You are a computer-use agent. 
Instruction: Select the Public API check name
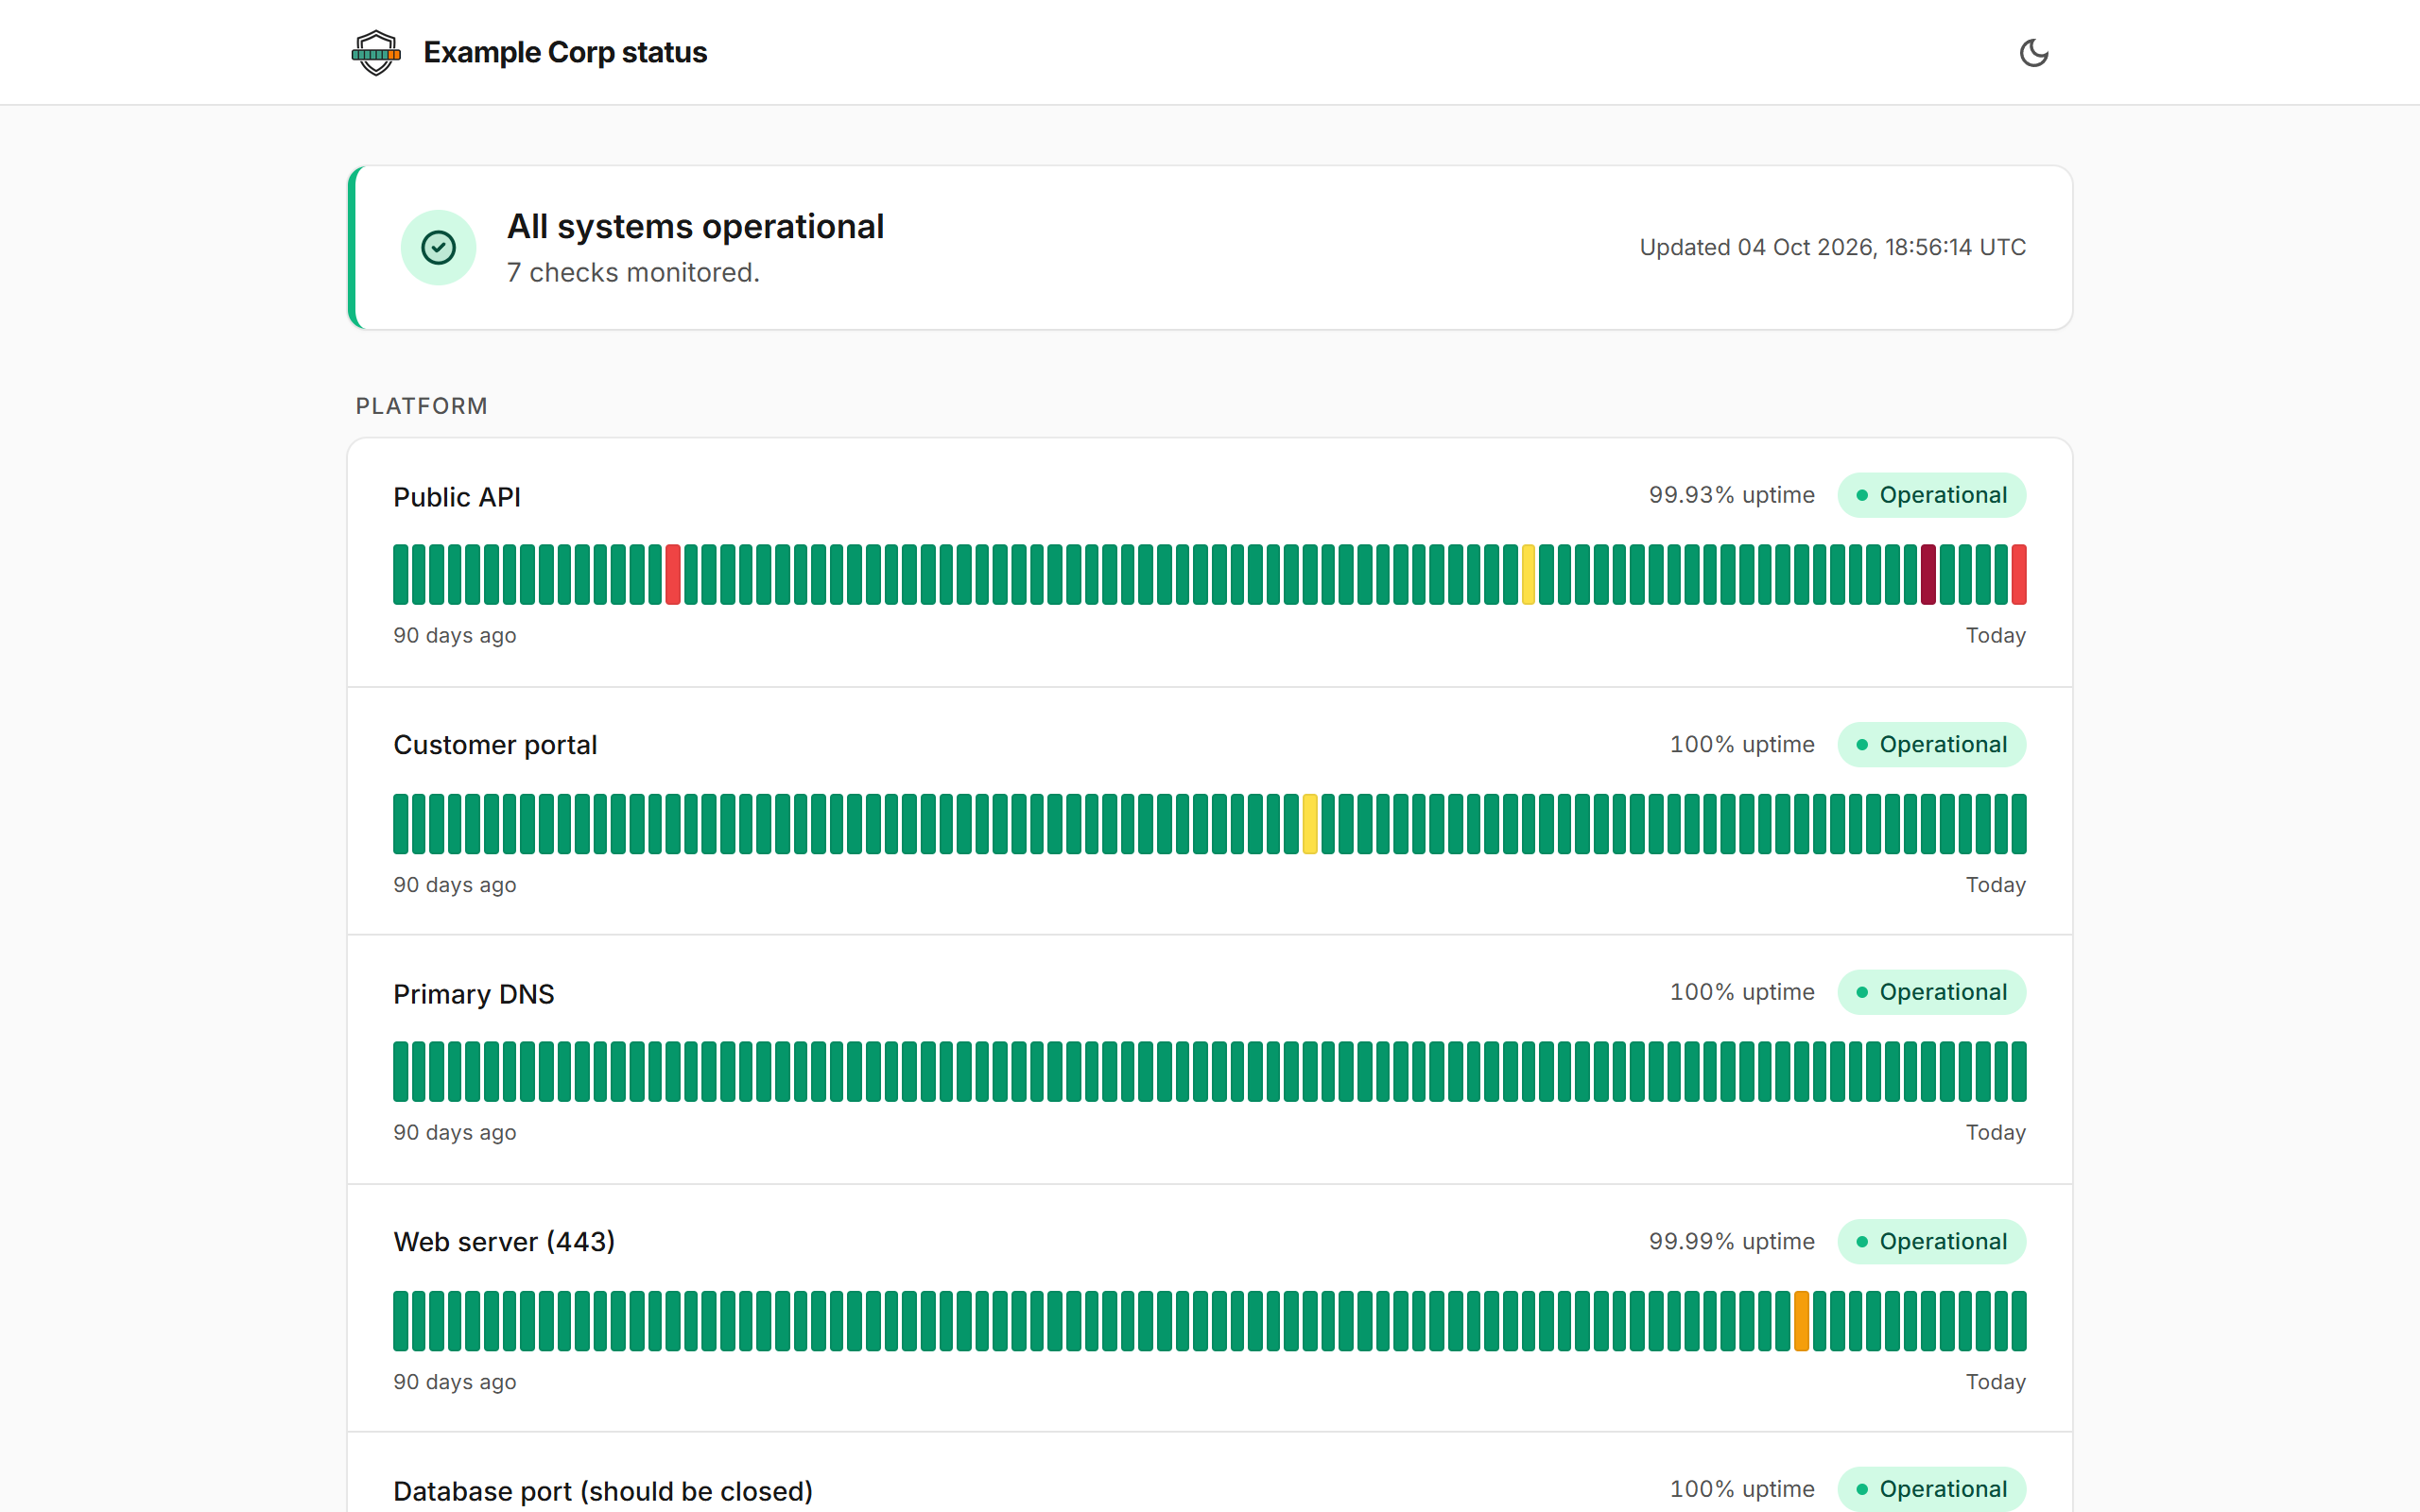pyautogui.click(x=457, y=497)
